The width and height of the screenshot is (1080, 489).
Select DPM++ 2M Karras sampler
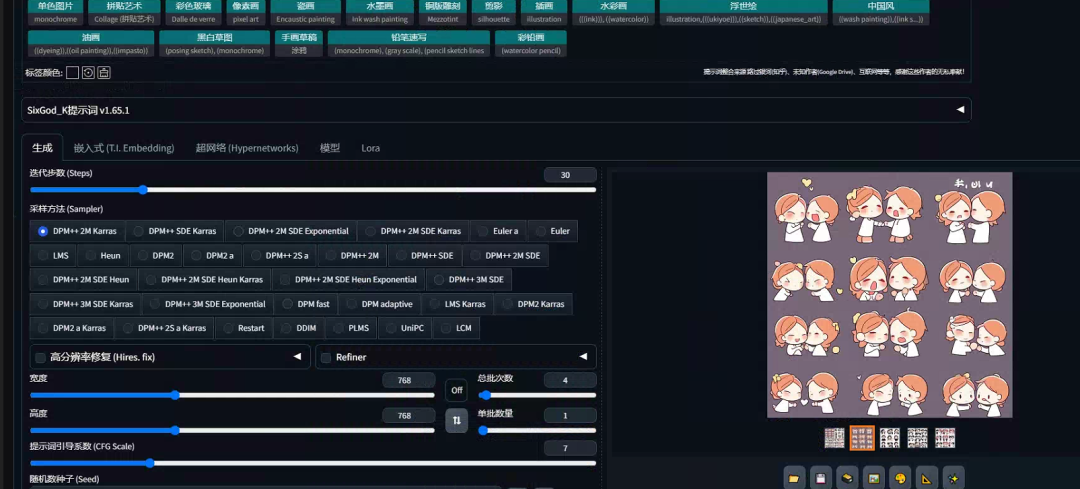78,231
